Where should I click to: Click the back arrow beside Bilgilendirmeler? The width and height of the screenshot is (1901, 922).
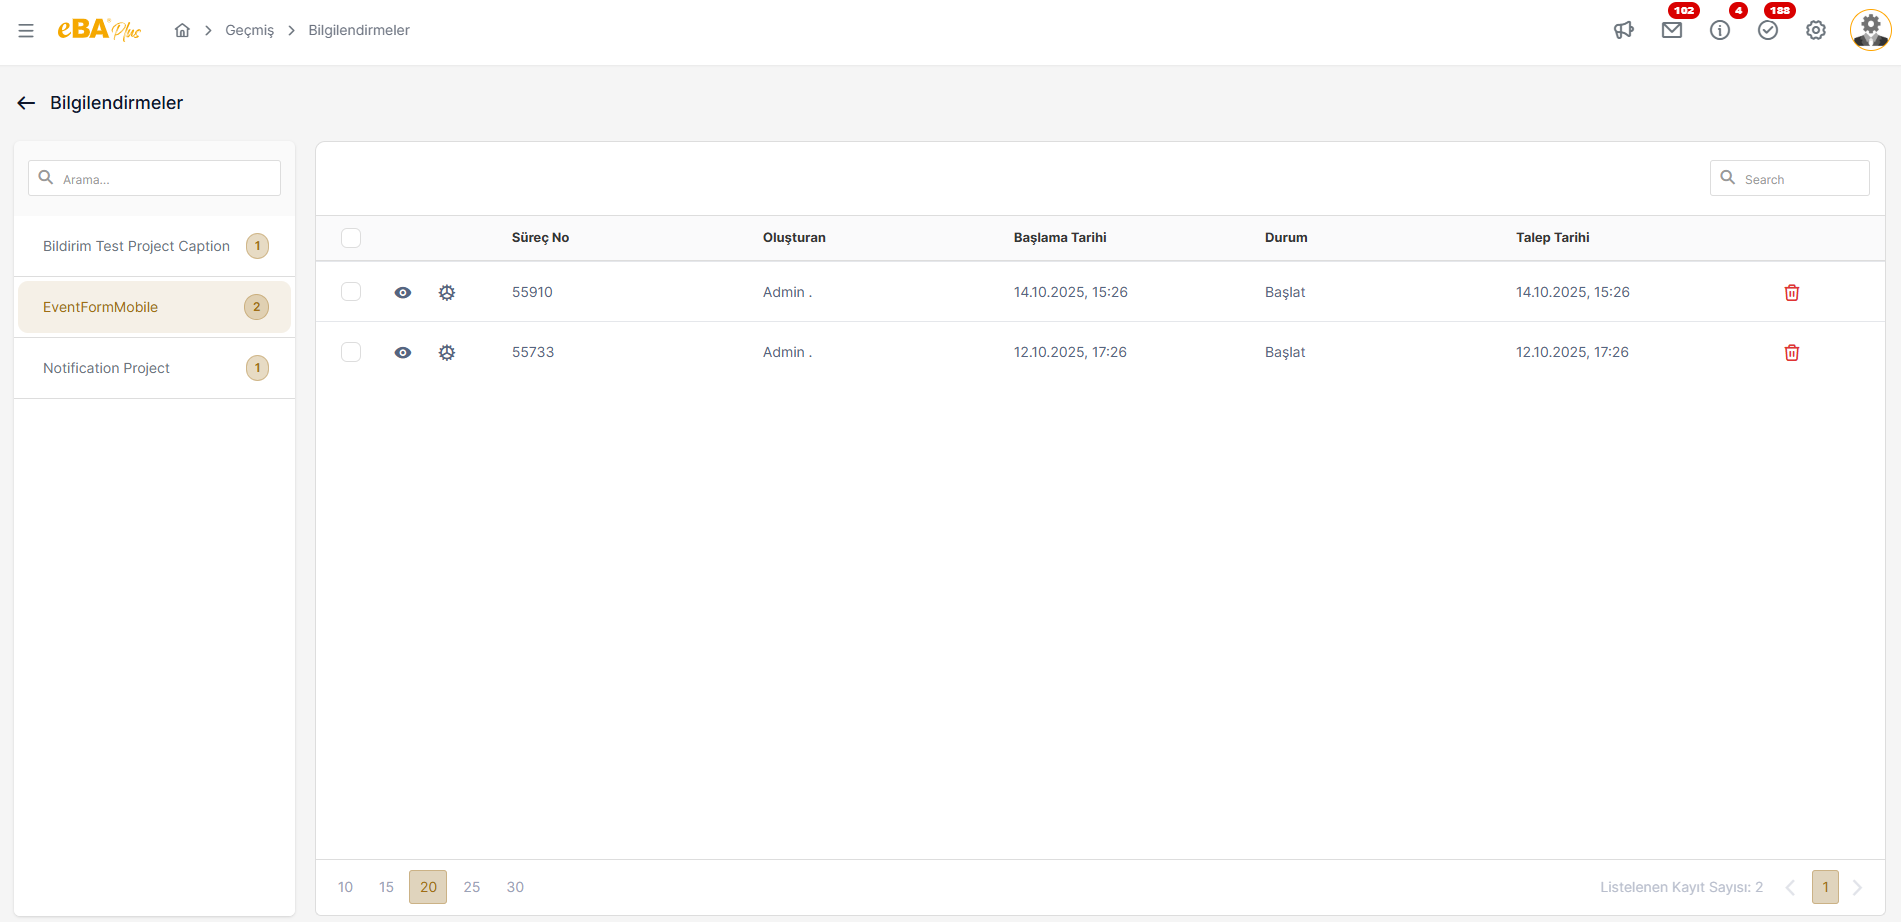point(27,103)
